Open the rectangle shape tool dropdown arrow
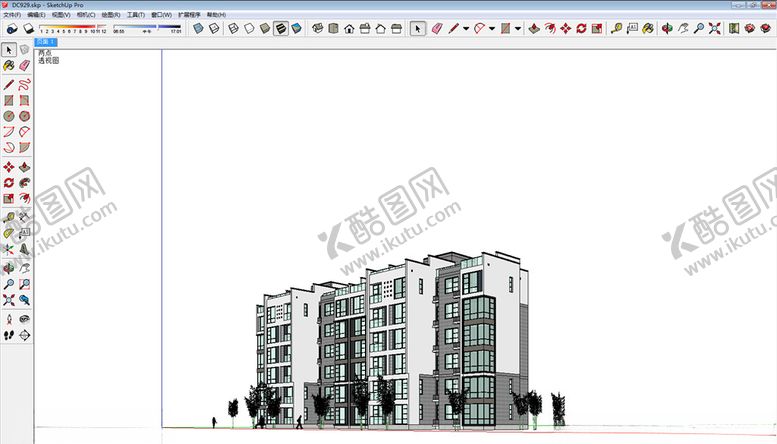The width and height of the screenshot is (777, 444). click(x=518, y=29)
